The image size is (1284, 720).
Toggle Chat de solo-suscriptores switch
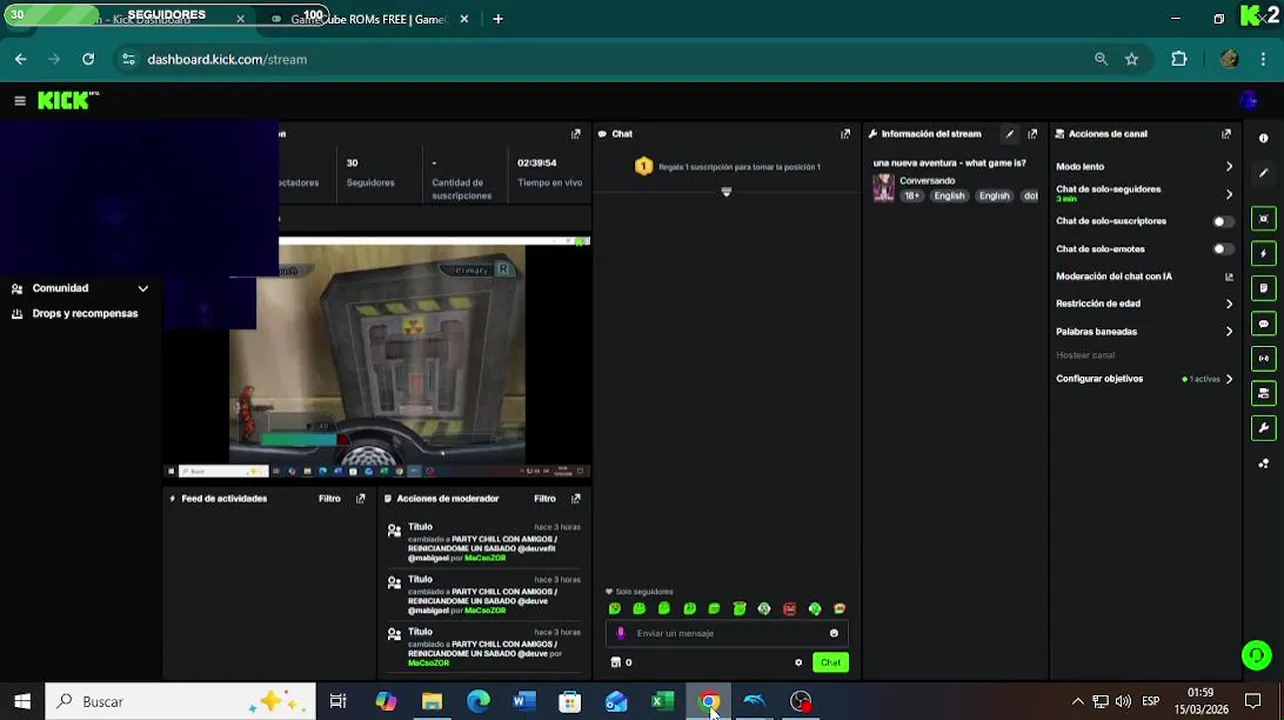tap(1223, 221)
